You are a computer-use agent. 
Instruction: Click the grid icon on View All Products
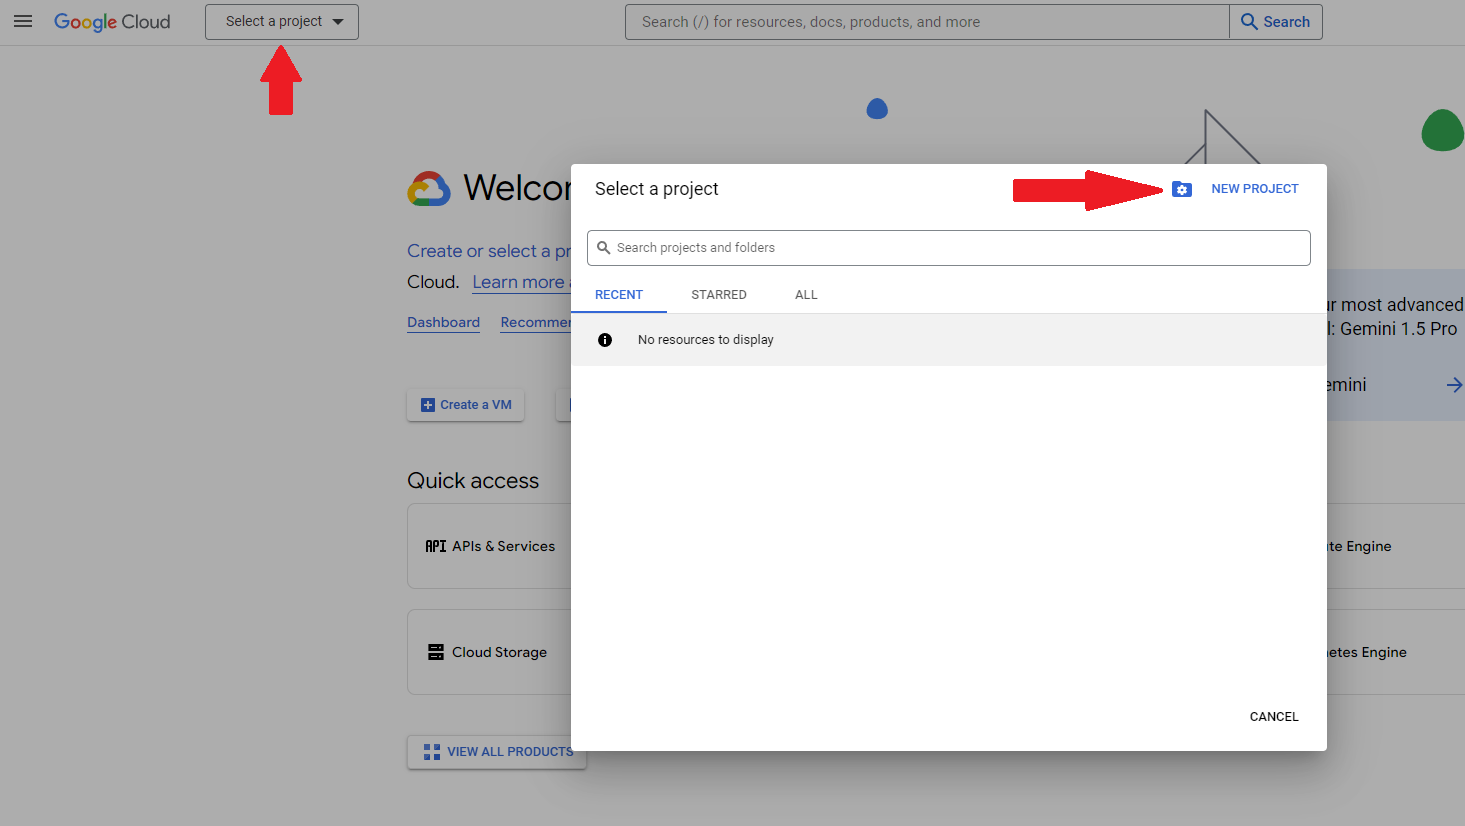pos(432,752)
